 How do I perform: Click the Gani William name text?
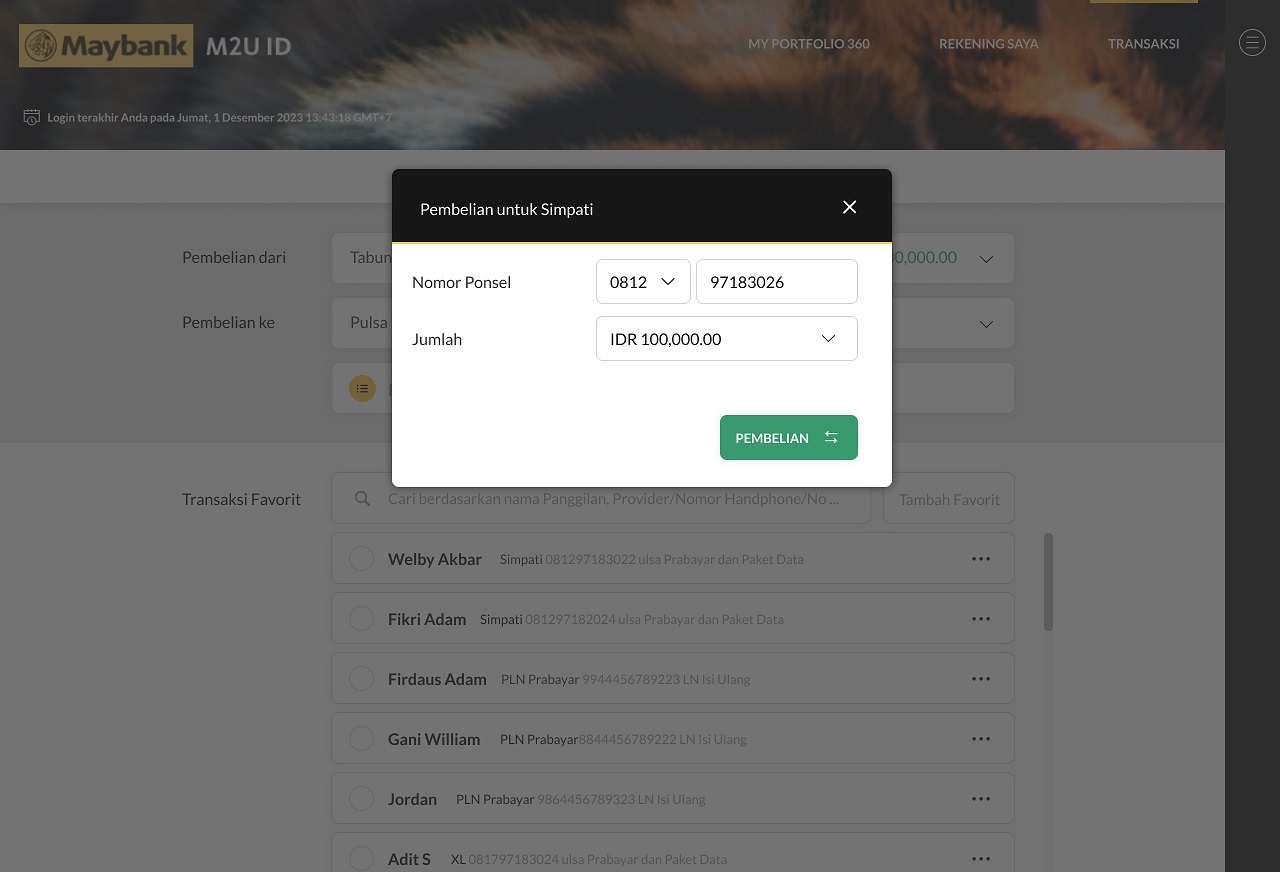434,739
